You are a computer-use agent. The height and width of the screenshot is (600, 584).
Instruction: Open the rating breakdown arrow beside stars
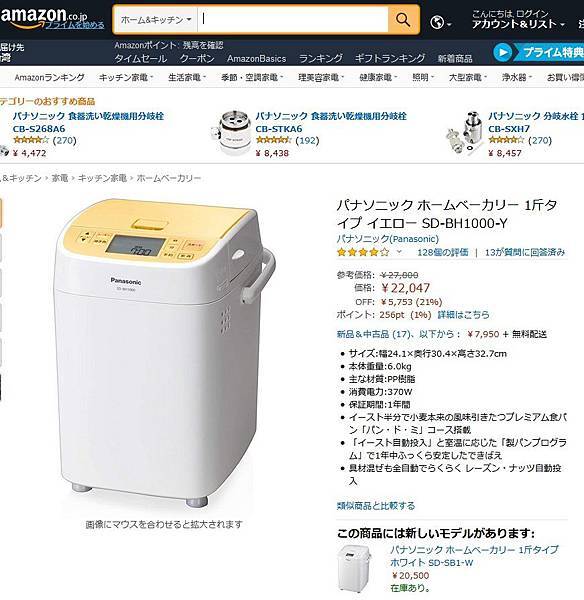click(x=399, y=252)
